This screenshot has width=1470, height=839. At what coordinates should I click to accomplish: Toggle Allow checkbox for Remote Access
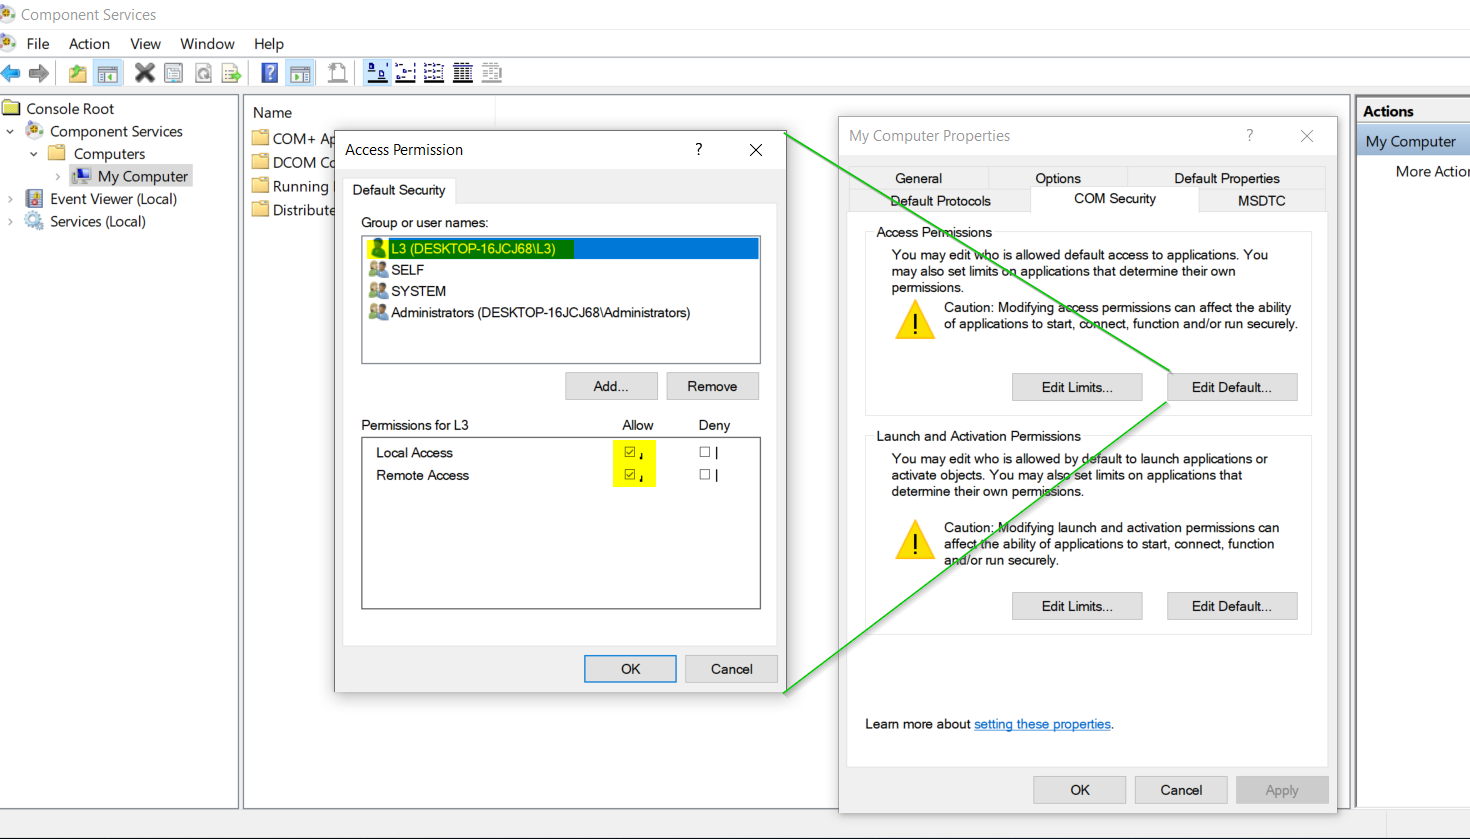coord(630,475)
